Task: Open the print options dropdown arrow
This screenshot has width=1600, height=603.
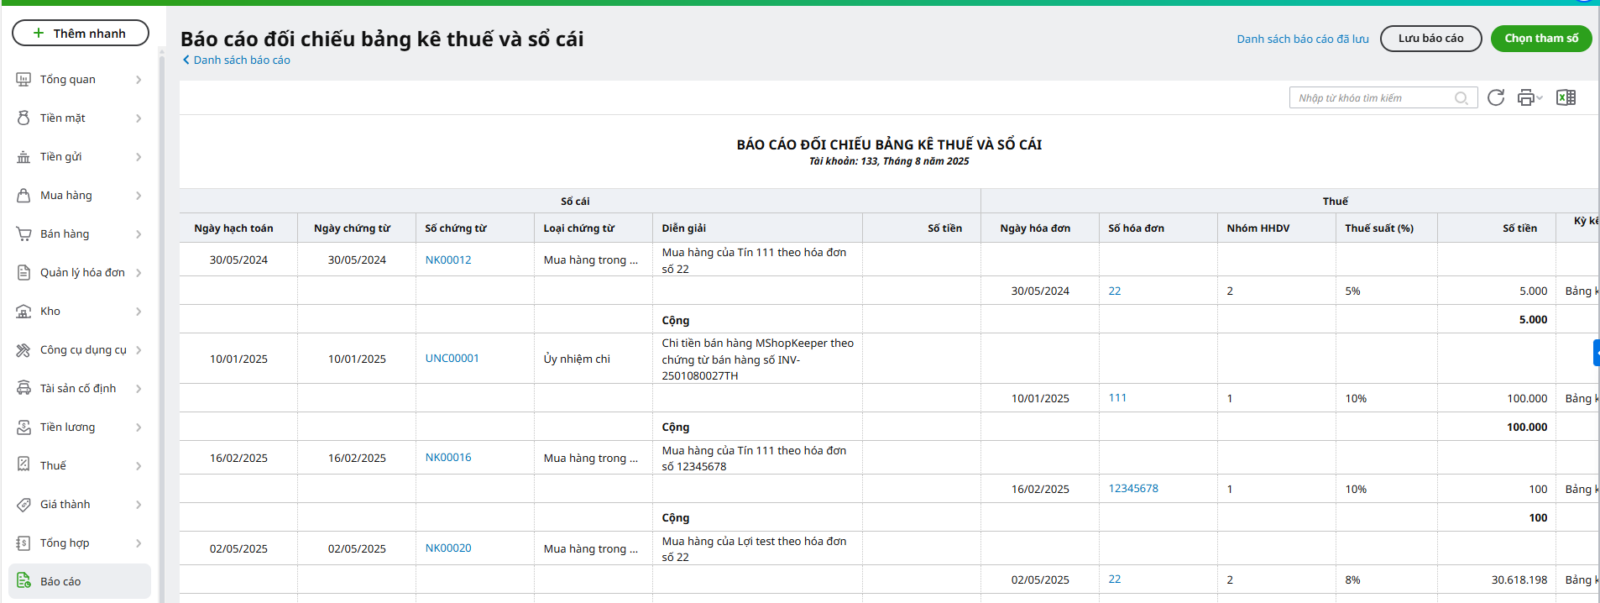Action: click(1540, 98)
